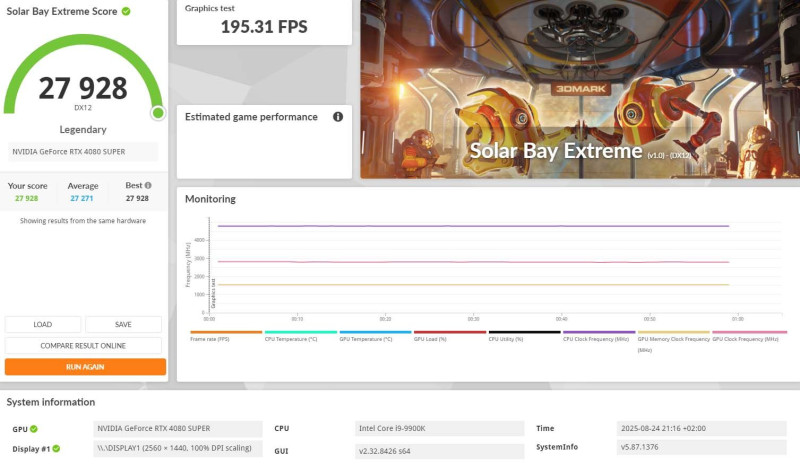Click the SAVE button
This screenshot has width=800, height=466.
(x=123, y=325)
